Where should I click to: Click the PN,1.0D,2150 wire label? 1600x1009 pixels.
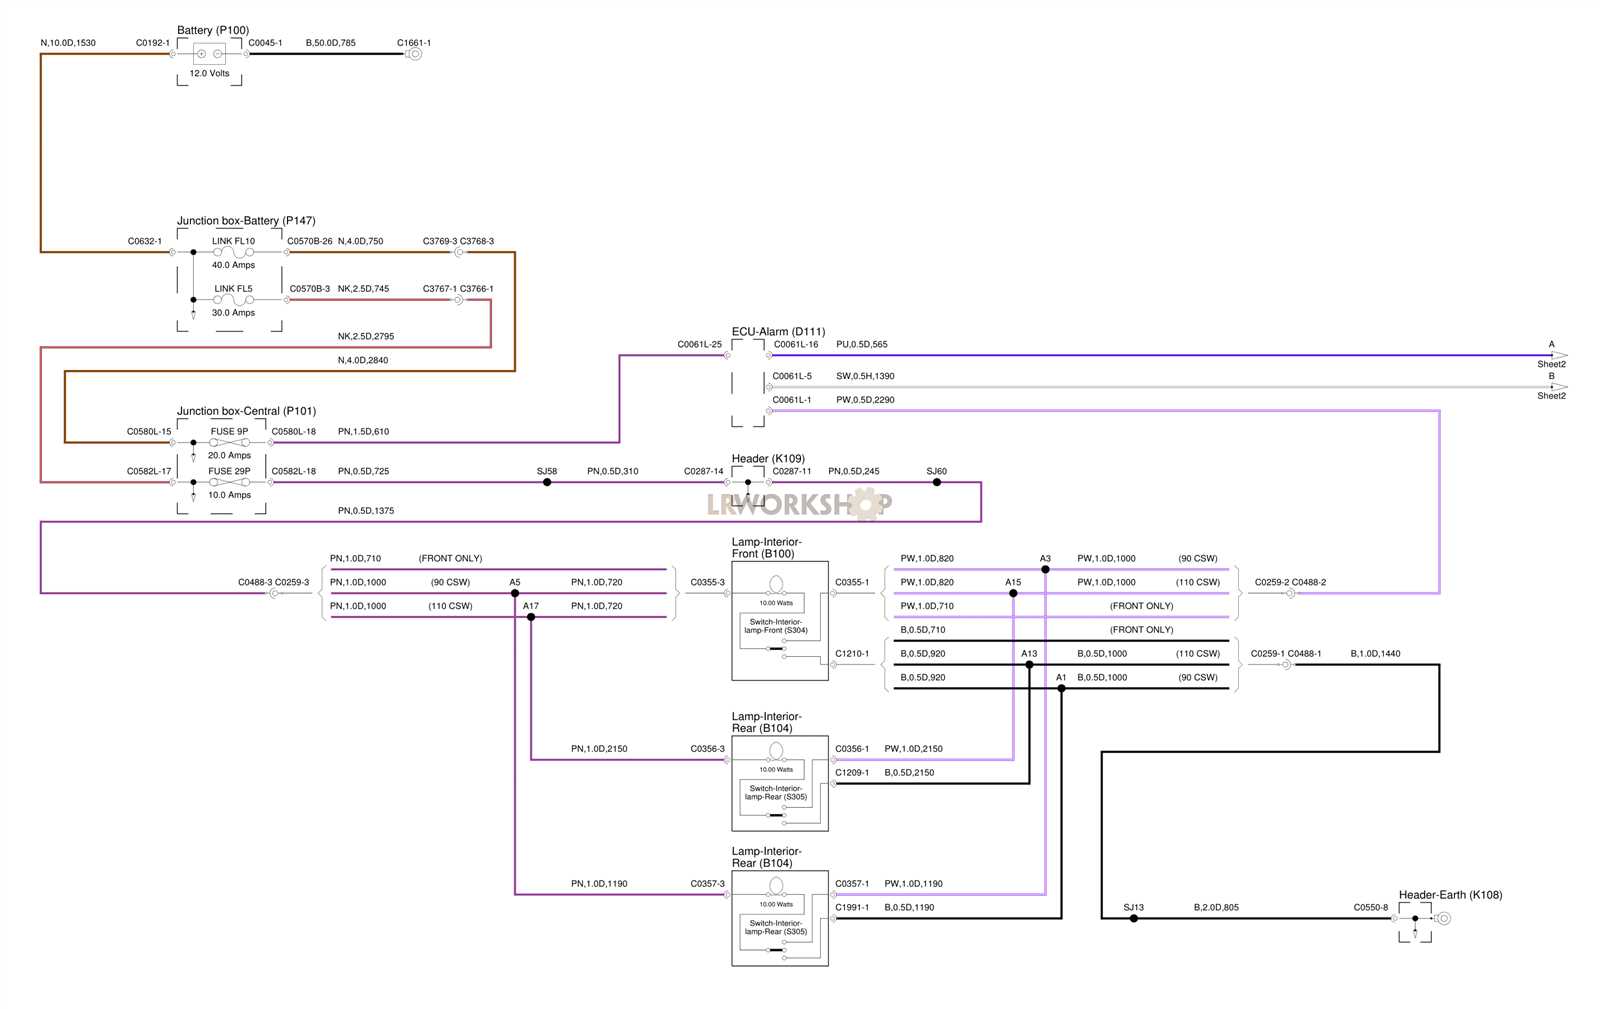(x=599, y=749)
